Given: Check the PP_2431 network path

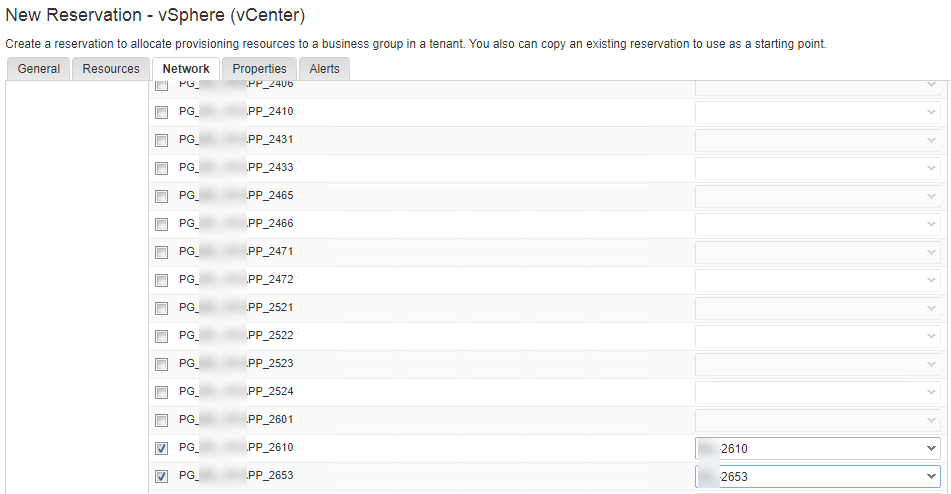Looking at the screenshot, I should [x=162, y=140].
